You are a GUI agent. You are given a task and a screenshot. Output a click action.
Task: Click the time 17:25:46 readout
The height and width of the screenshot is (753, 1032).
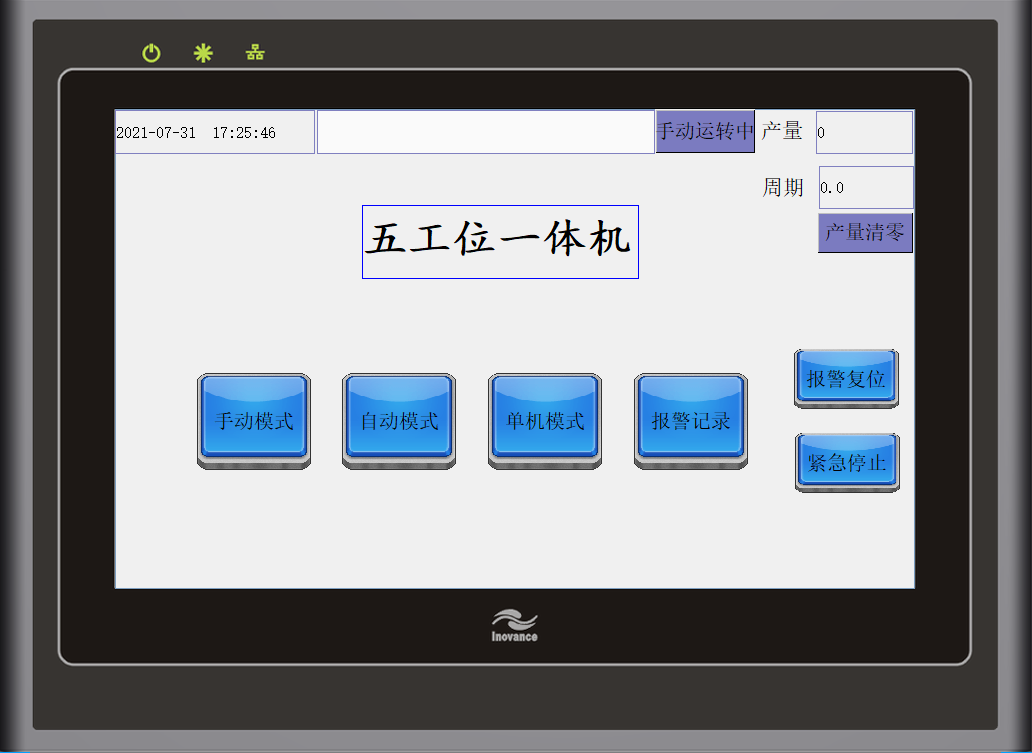pos(244,133)
